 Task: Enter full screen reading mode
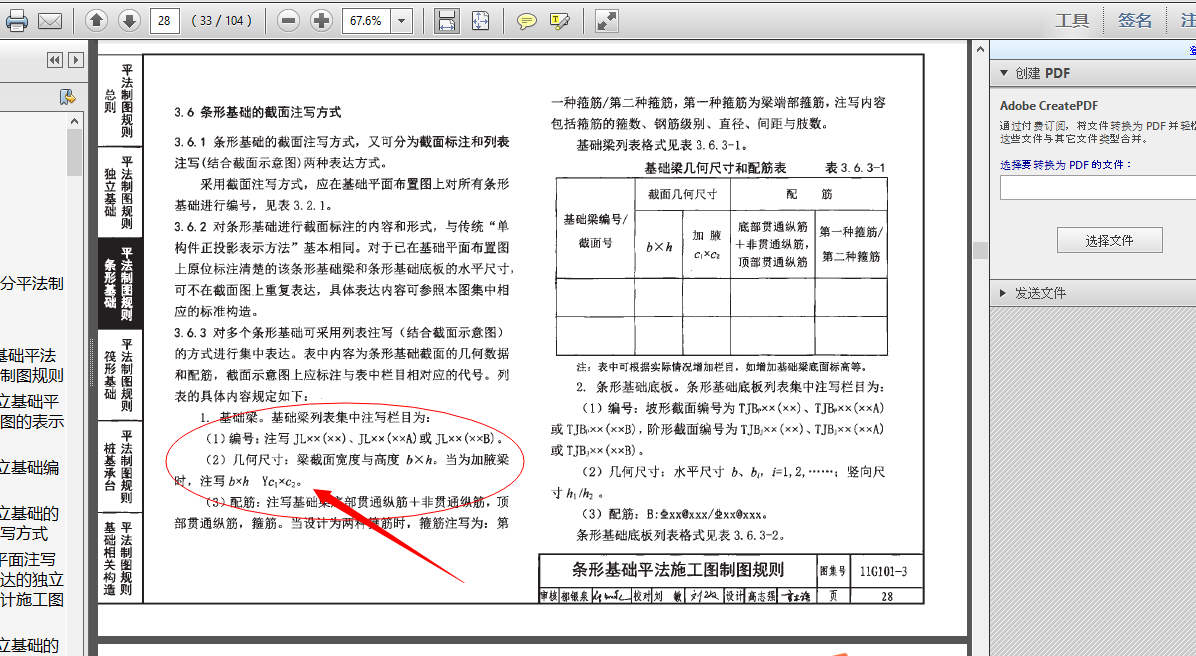click(605, 19)
